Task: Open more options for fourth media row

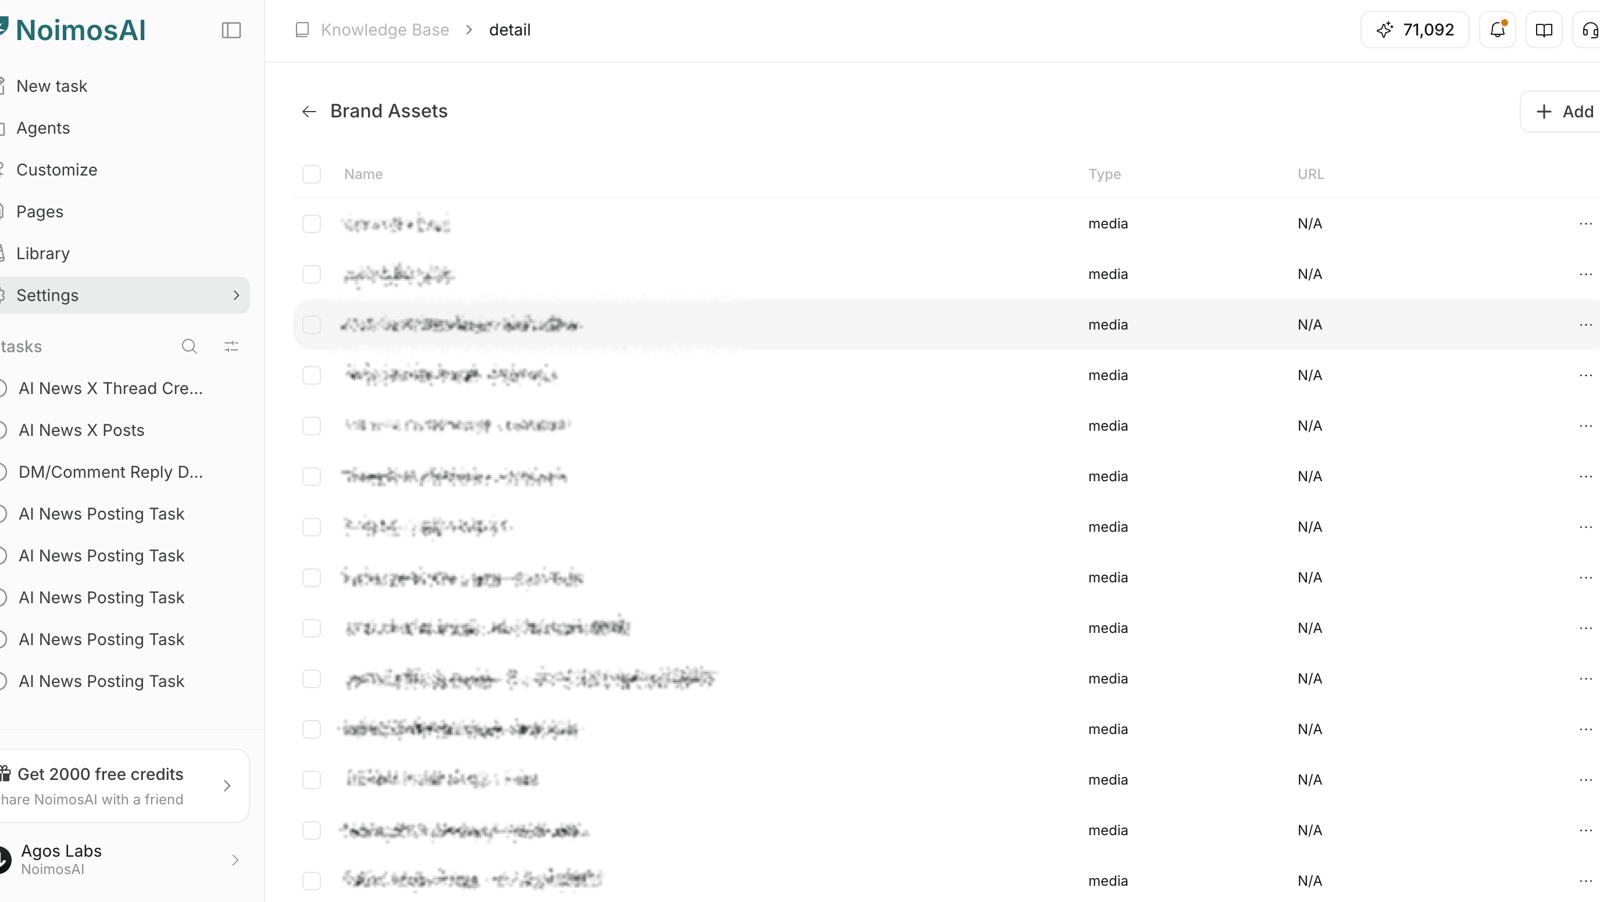Action: pos(1586,375)
